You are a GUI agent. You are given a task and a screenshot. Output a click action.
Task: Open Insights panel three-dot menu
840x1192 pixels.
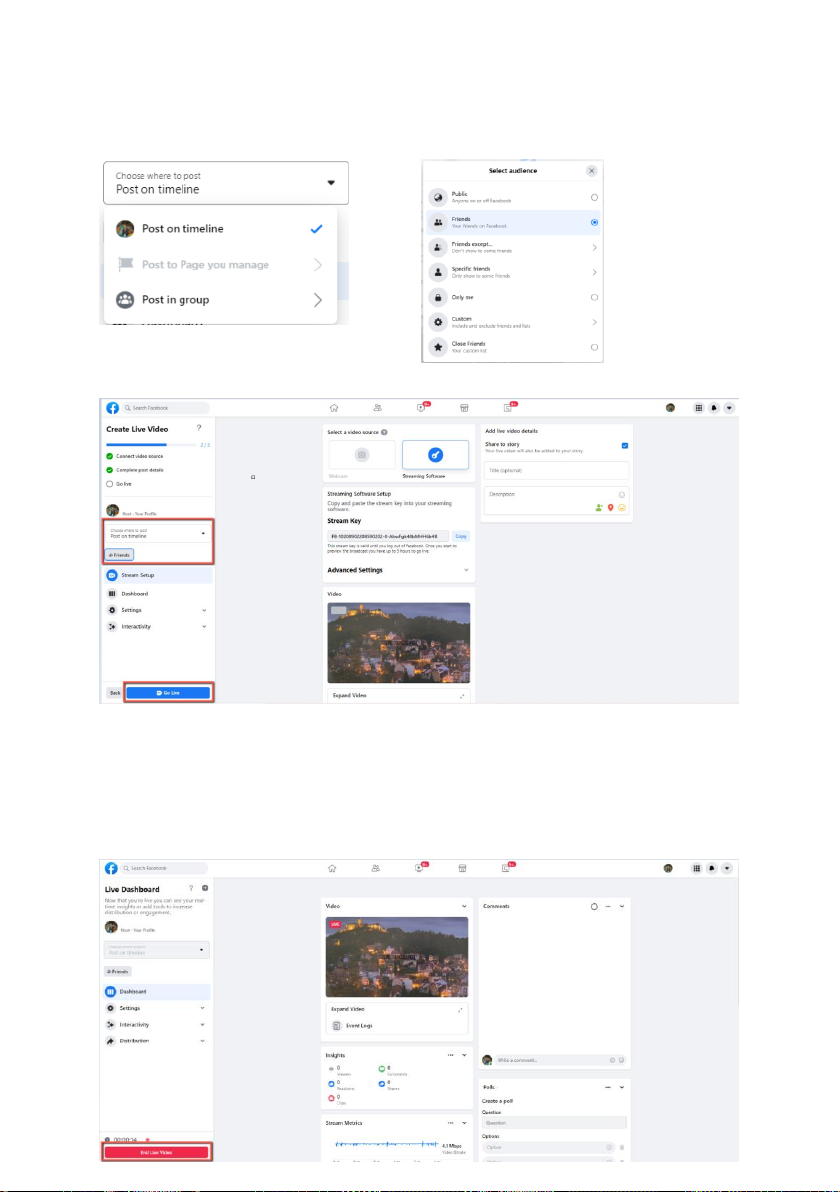451,1056
